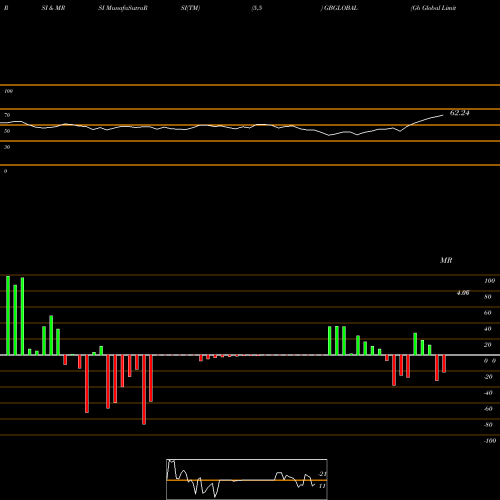Click the 'SI & MR' header label
The width and height of the screenshot is (500, 500).
pos(53,8)
